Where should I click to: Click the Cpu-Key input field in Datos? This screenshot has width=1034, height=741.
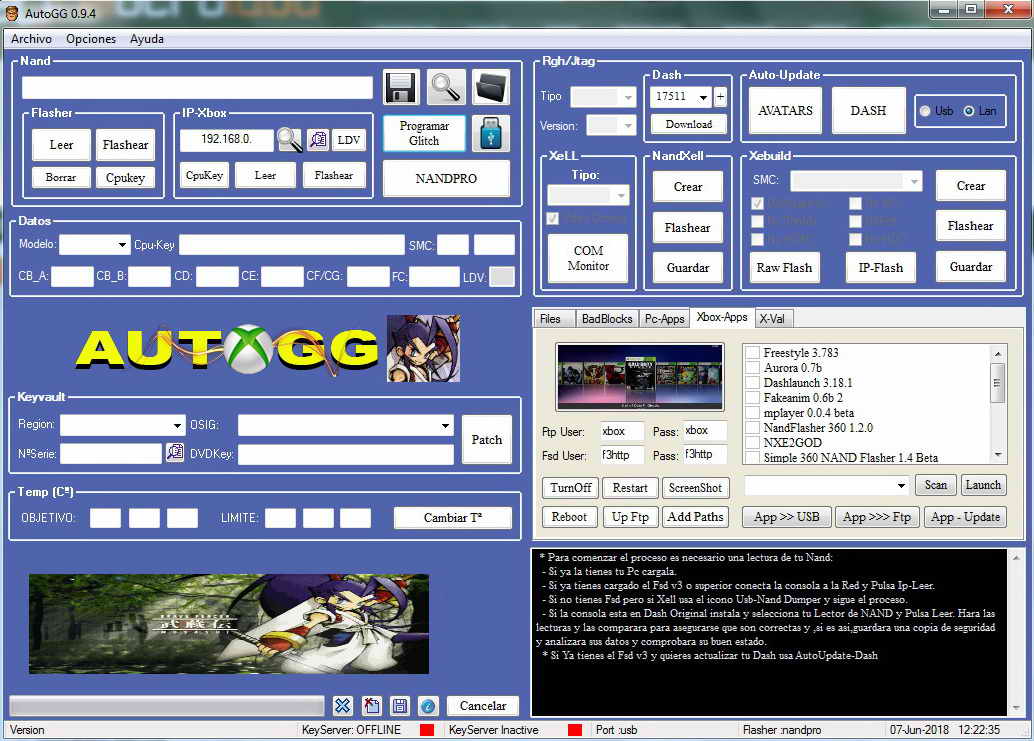click(x=291, y=245)
